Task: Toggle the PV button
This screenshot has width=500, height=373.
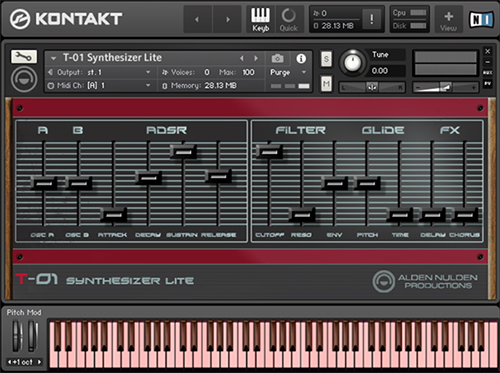Action: point(488,83)
